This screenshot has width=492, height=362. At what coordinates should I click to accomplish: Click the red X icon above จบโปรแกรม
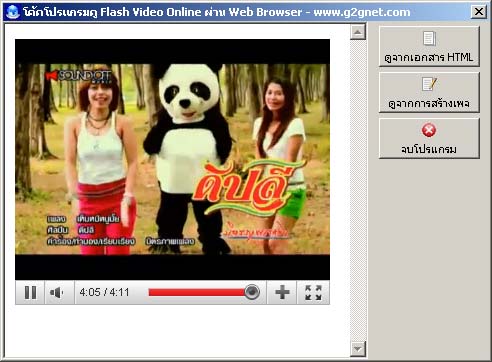(429, 130)
